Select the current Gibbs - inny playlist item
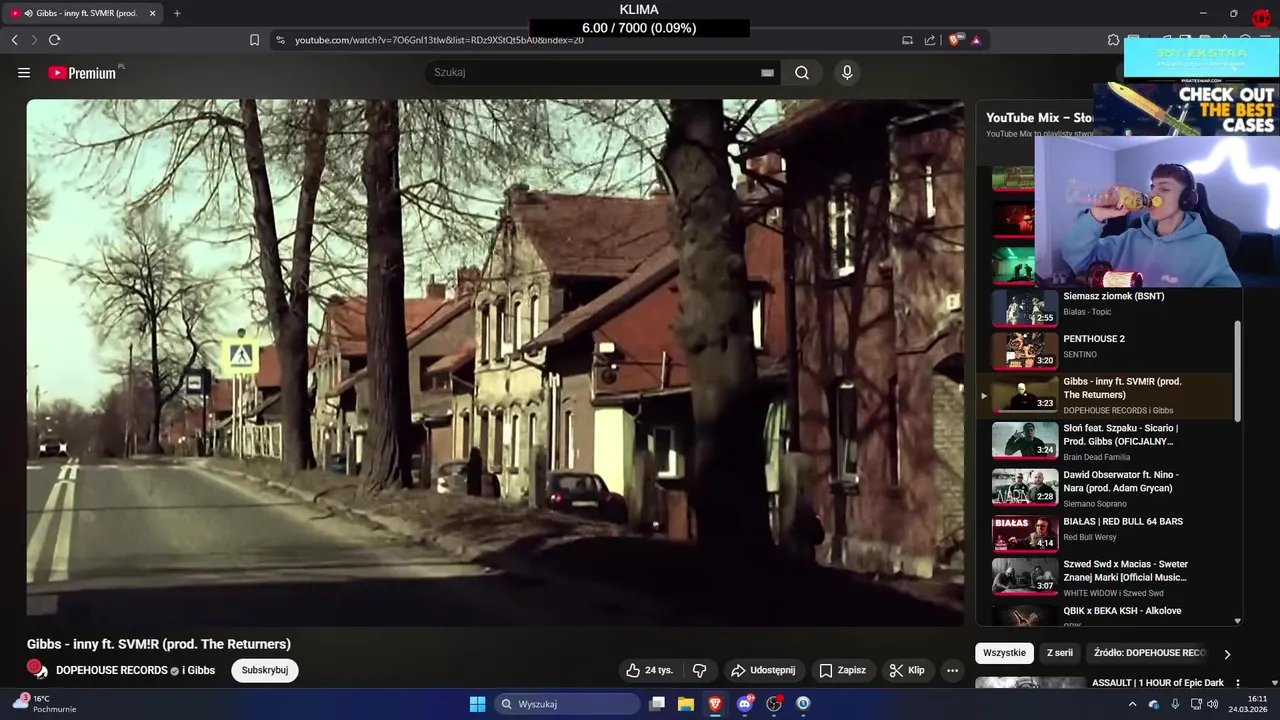Viewport: 1280px width, 720px height. [x=1105, y=396]
